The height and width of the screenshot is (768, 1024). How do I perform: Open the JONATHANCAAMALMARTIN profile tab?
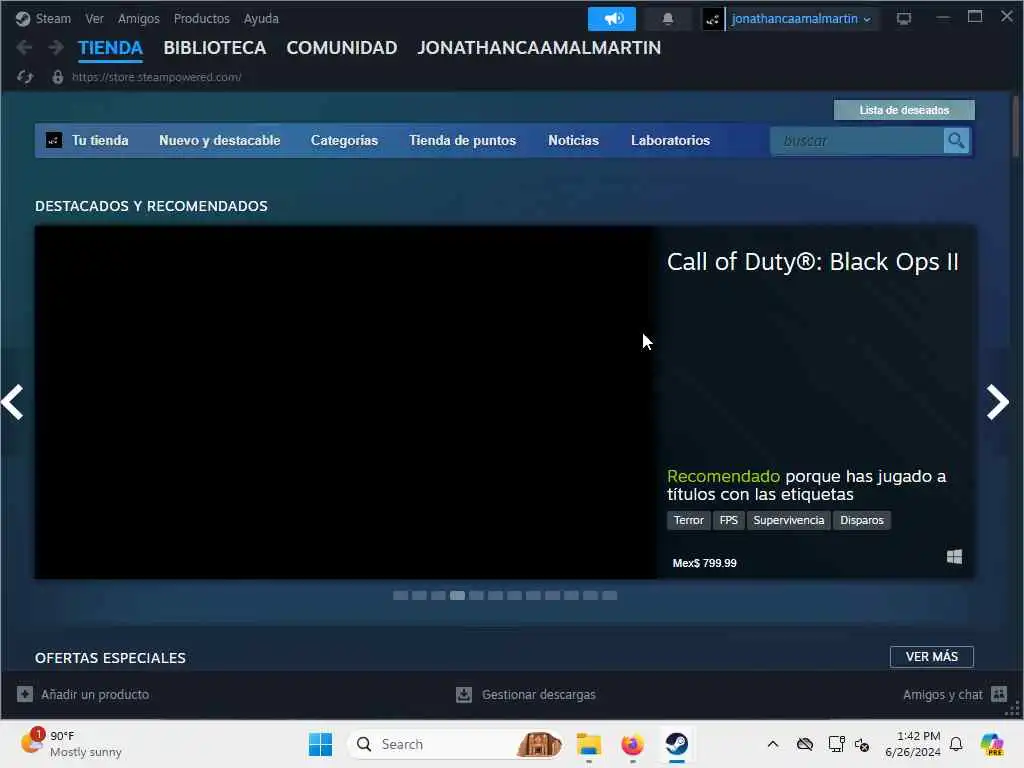[539, 48]
